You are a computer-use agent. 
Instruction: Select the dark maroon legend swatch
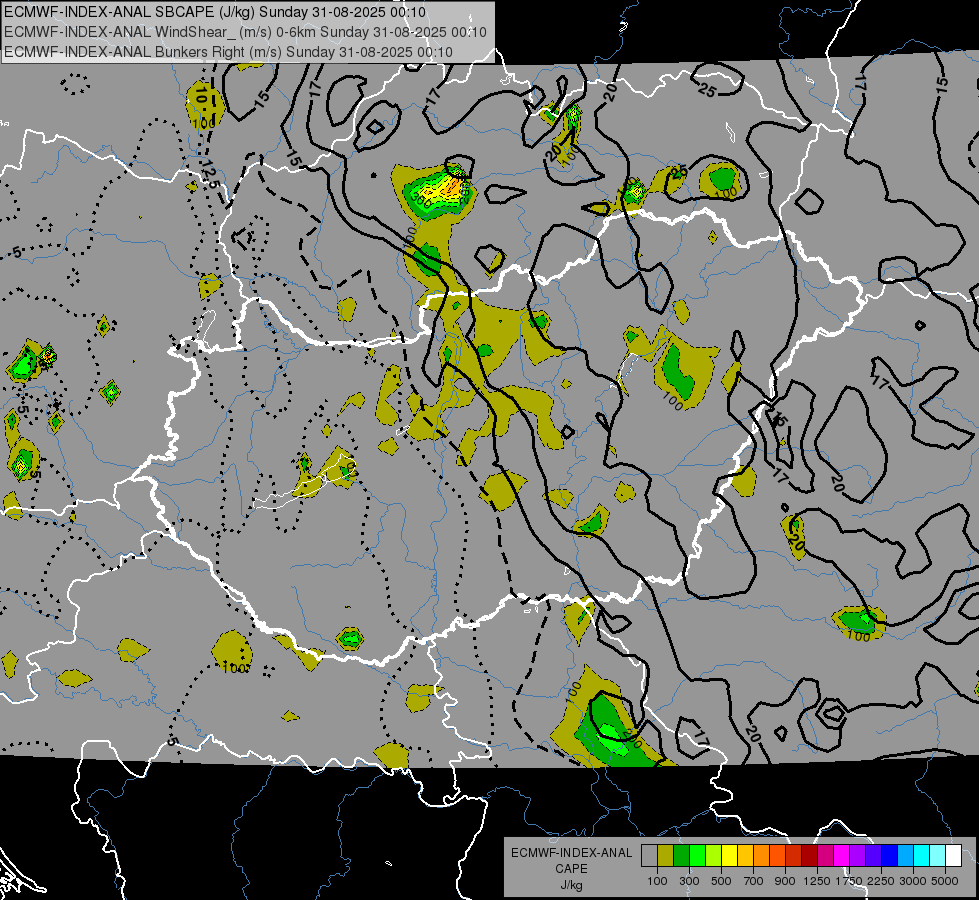(x=809, y=855)
